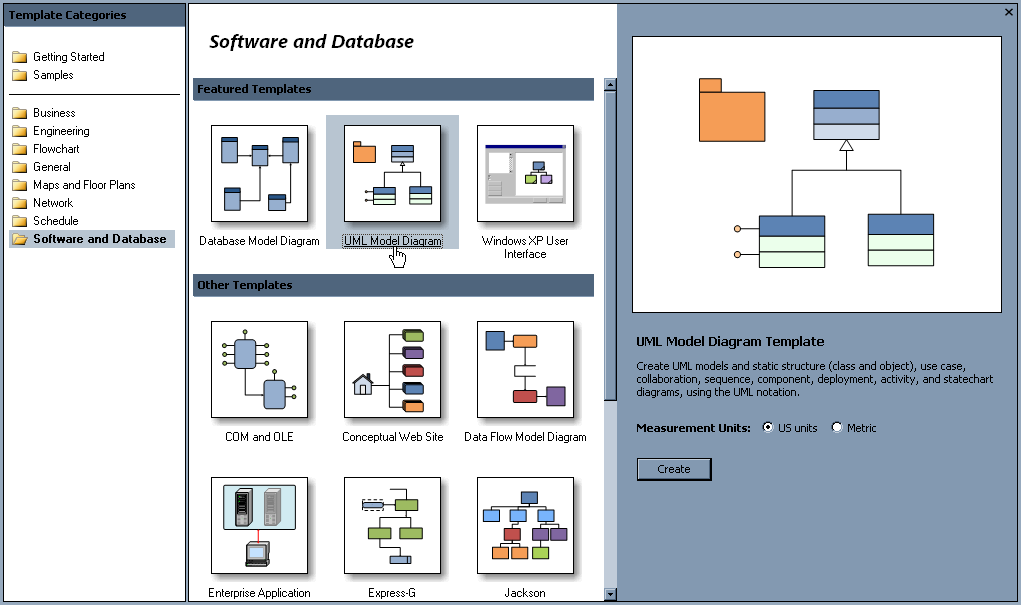Switch measurement units to Metric
The image size is (1021, 605).
coord(837,428)
